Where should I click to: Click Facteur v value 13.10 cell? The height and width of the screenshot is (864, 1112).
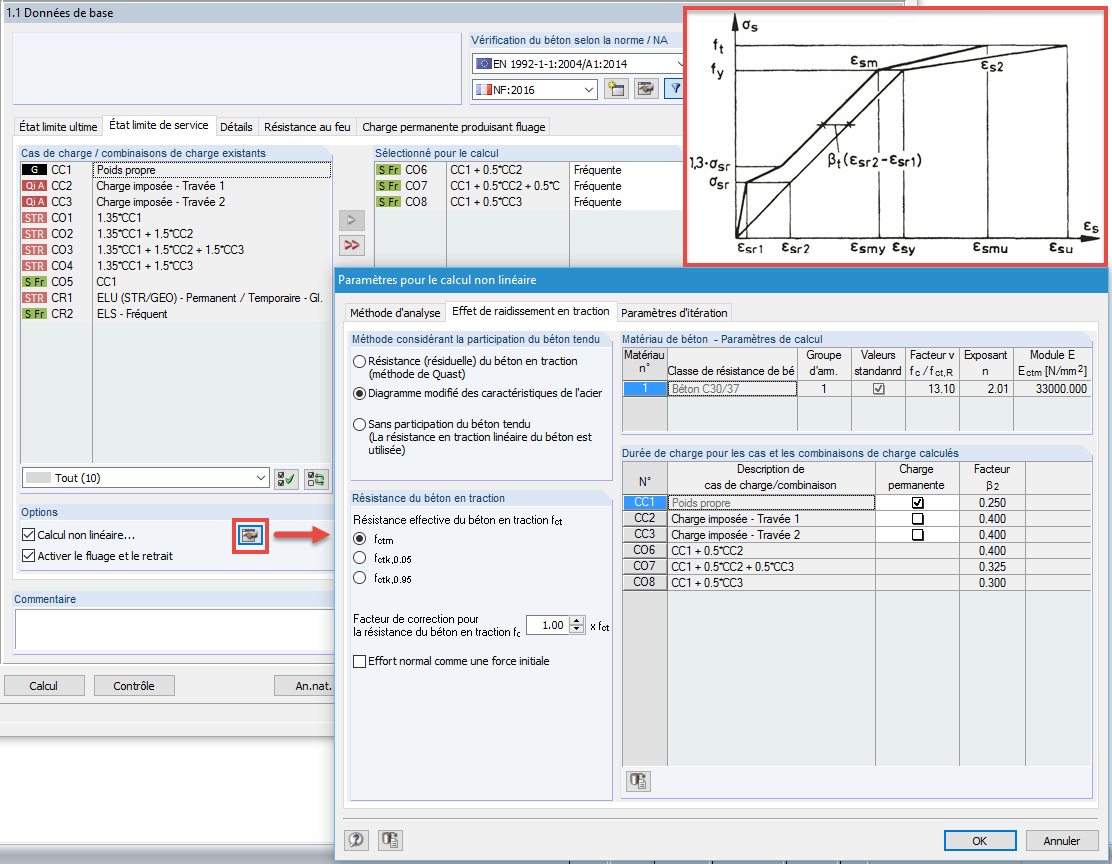[x=932, y=389]
